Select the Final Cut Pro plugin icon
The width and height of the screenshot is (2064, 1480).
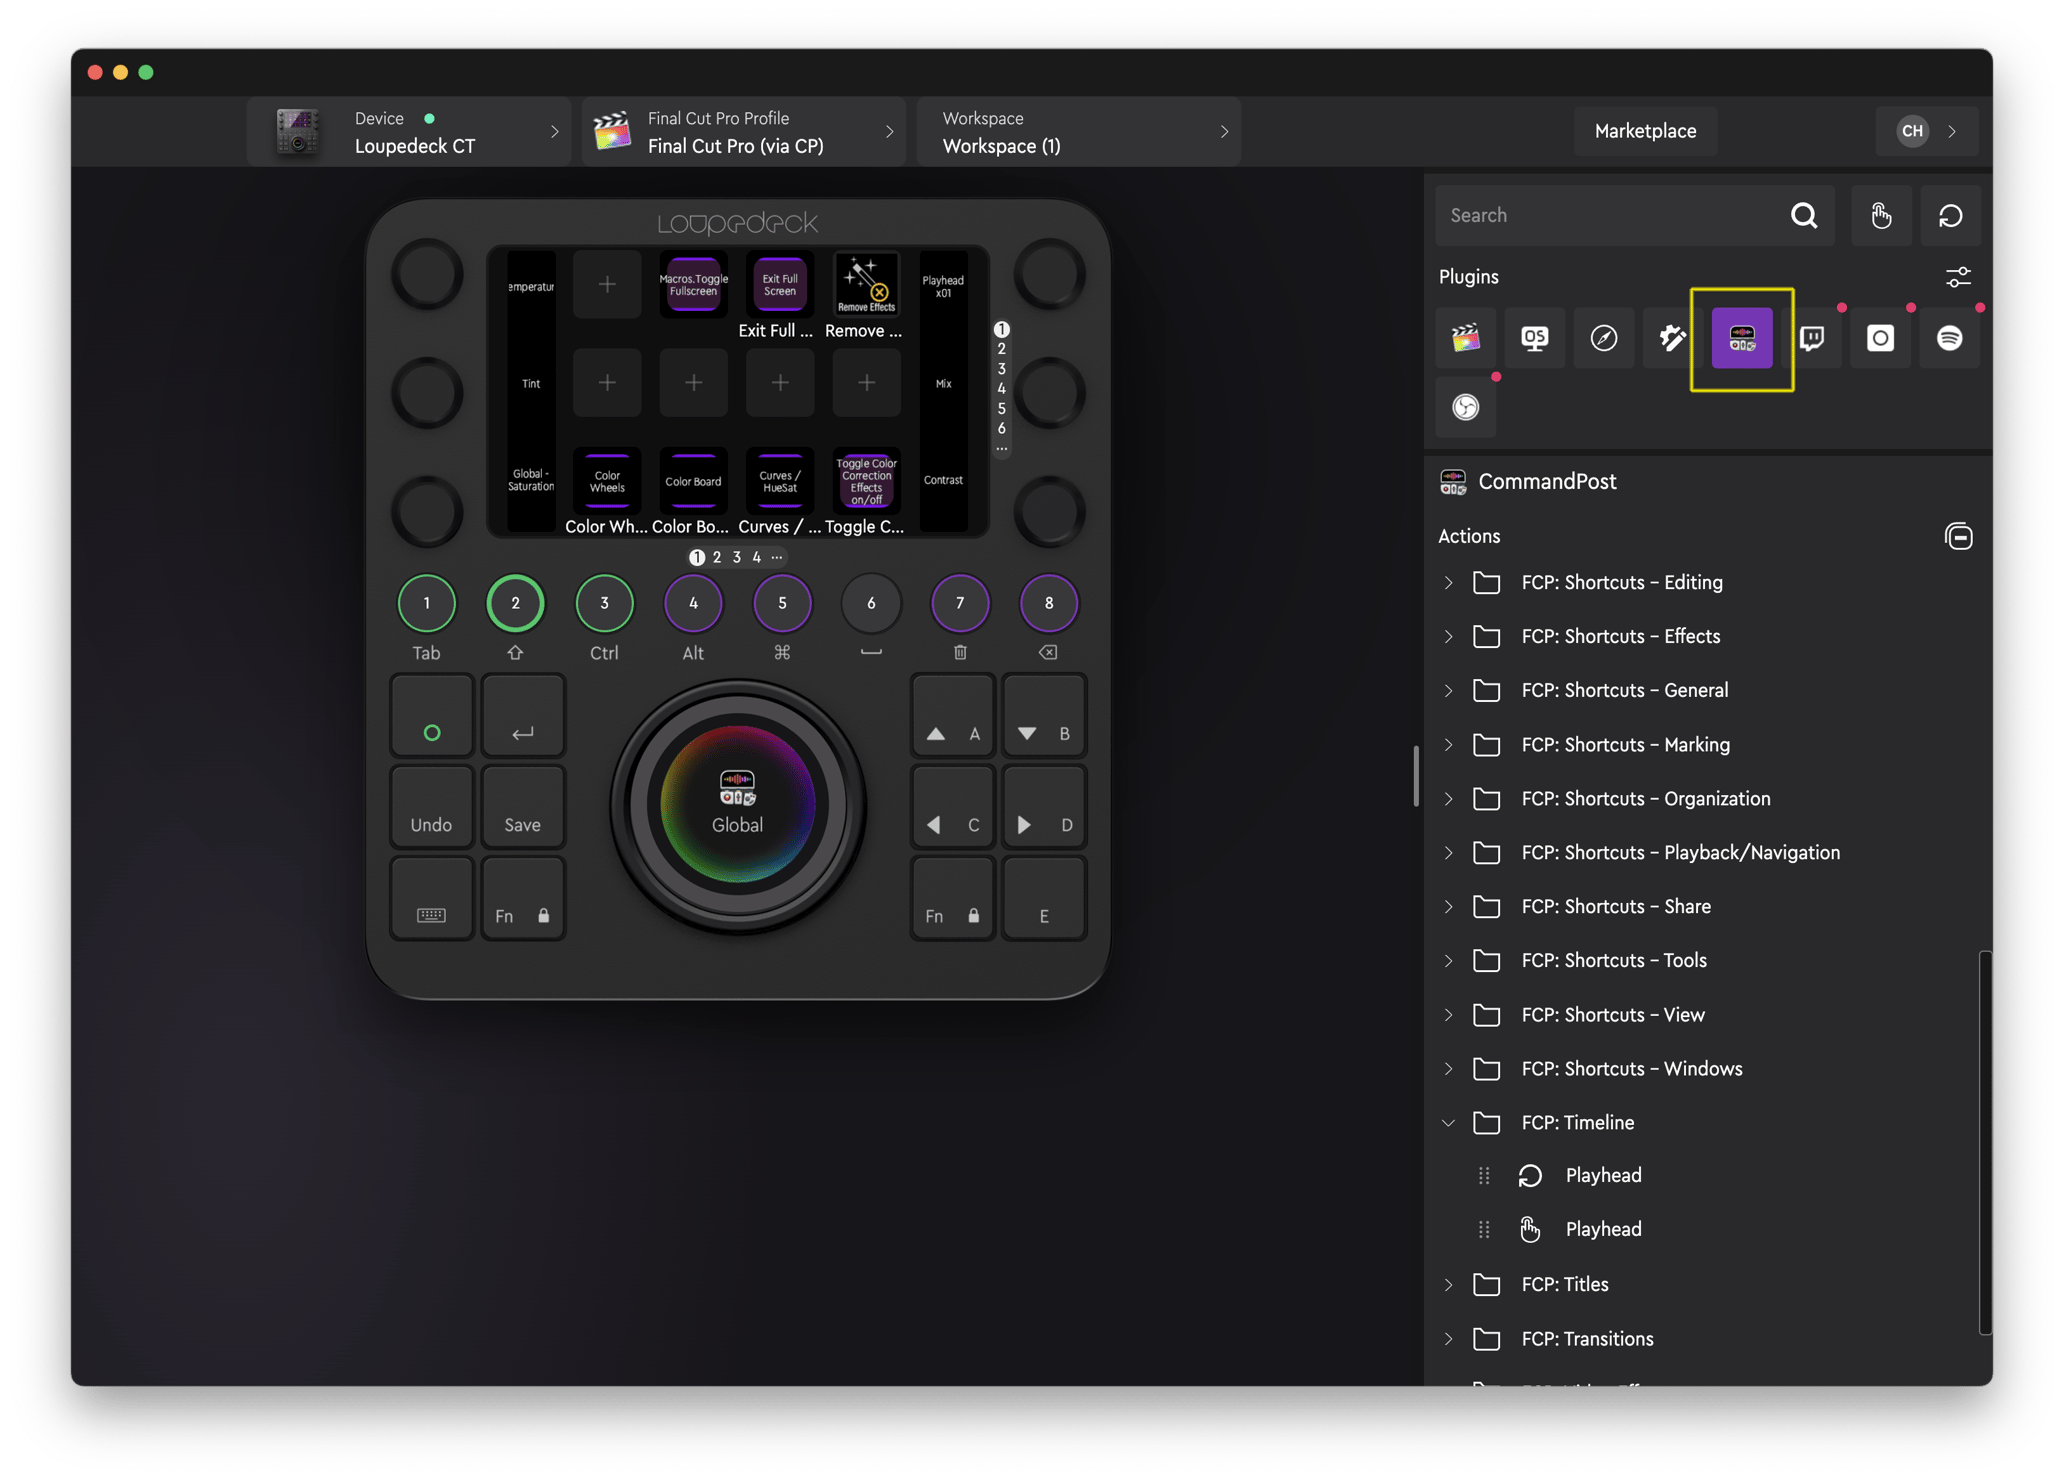[x=1465, y=338]
